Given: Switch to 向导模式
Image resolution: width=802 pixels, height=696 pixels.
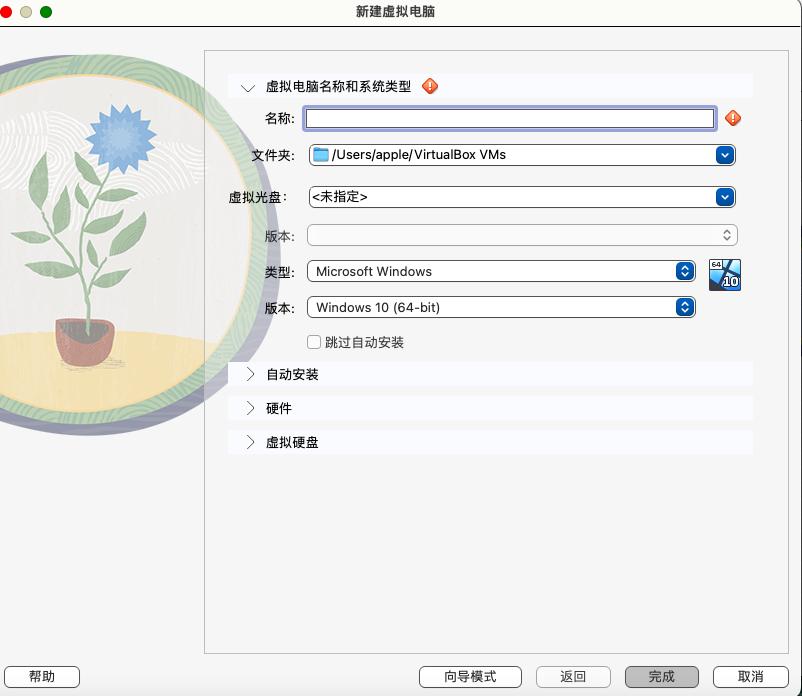Looking at the screenshot, I should click(470, 677).
